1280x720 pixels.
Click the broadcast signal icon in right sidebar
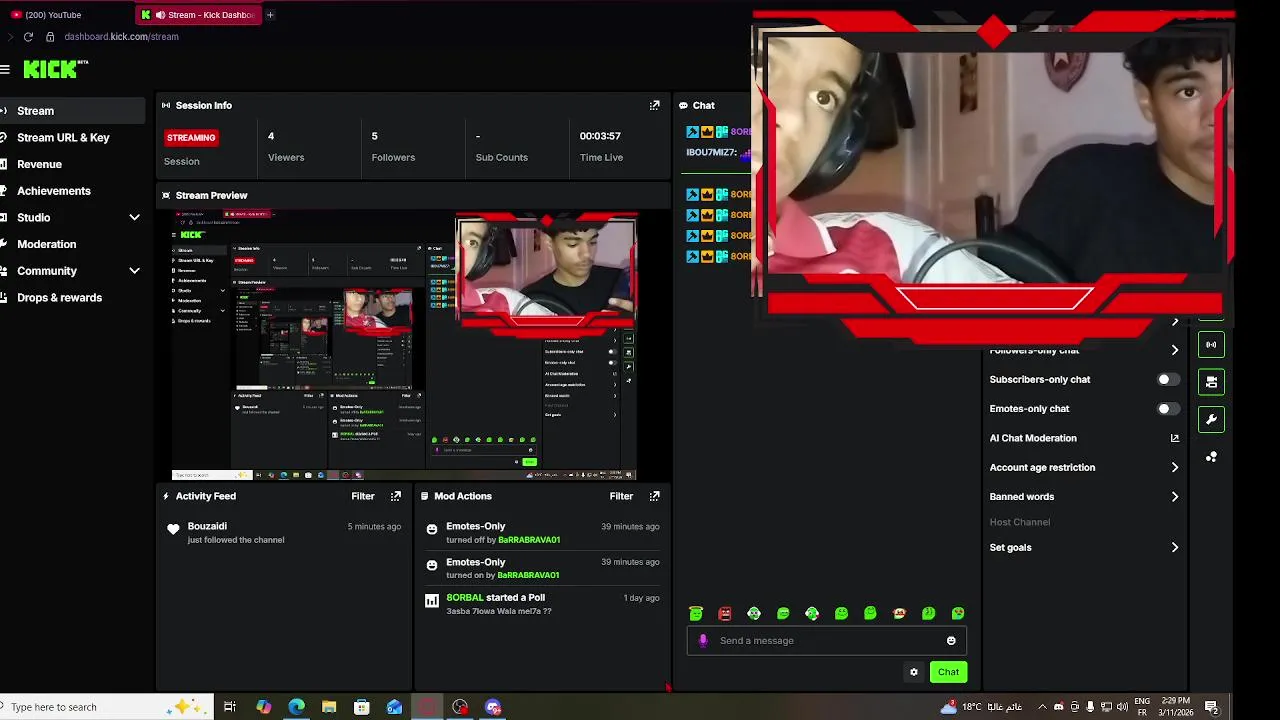[1211, 344]
